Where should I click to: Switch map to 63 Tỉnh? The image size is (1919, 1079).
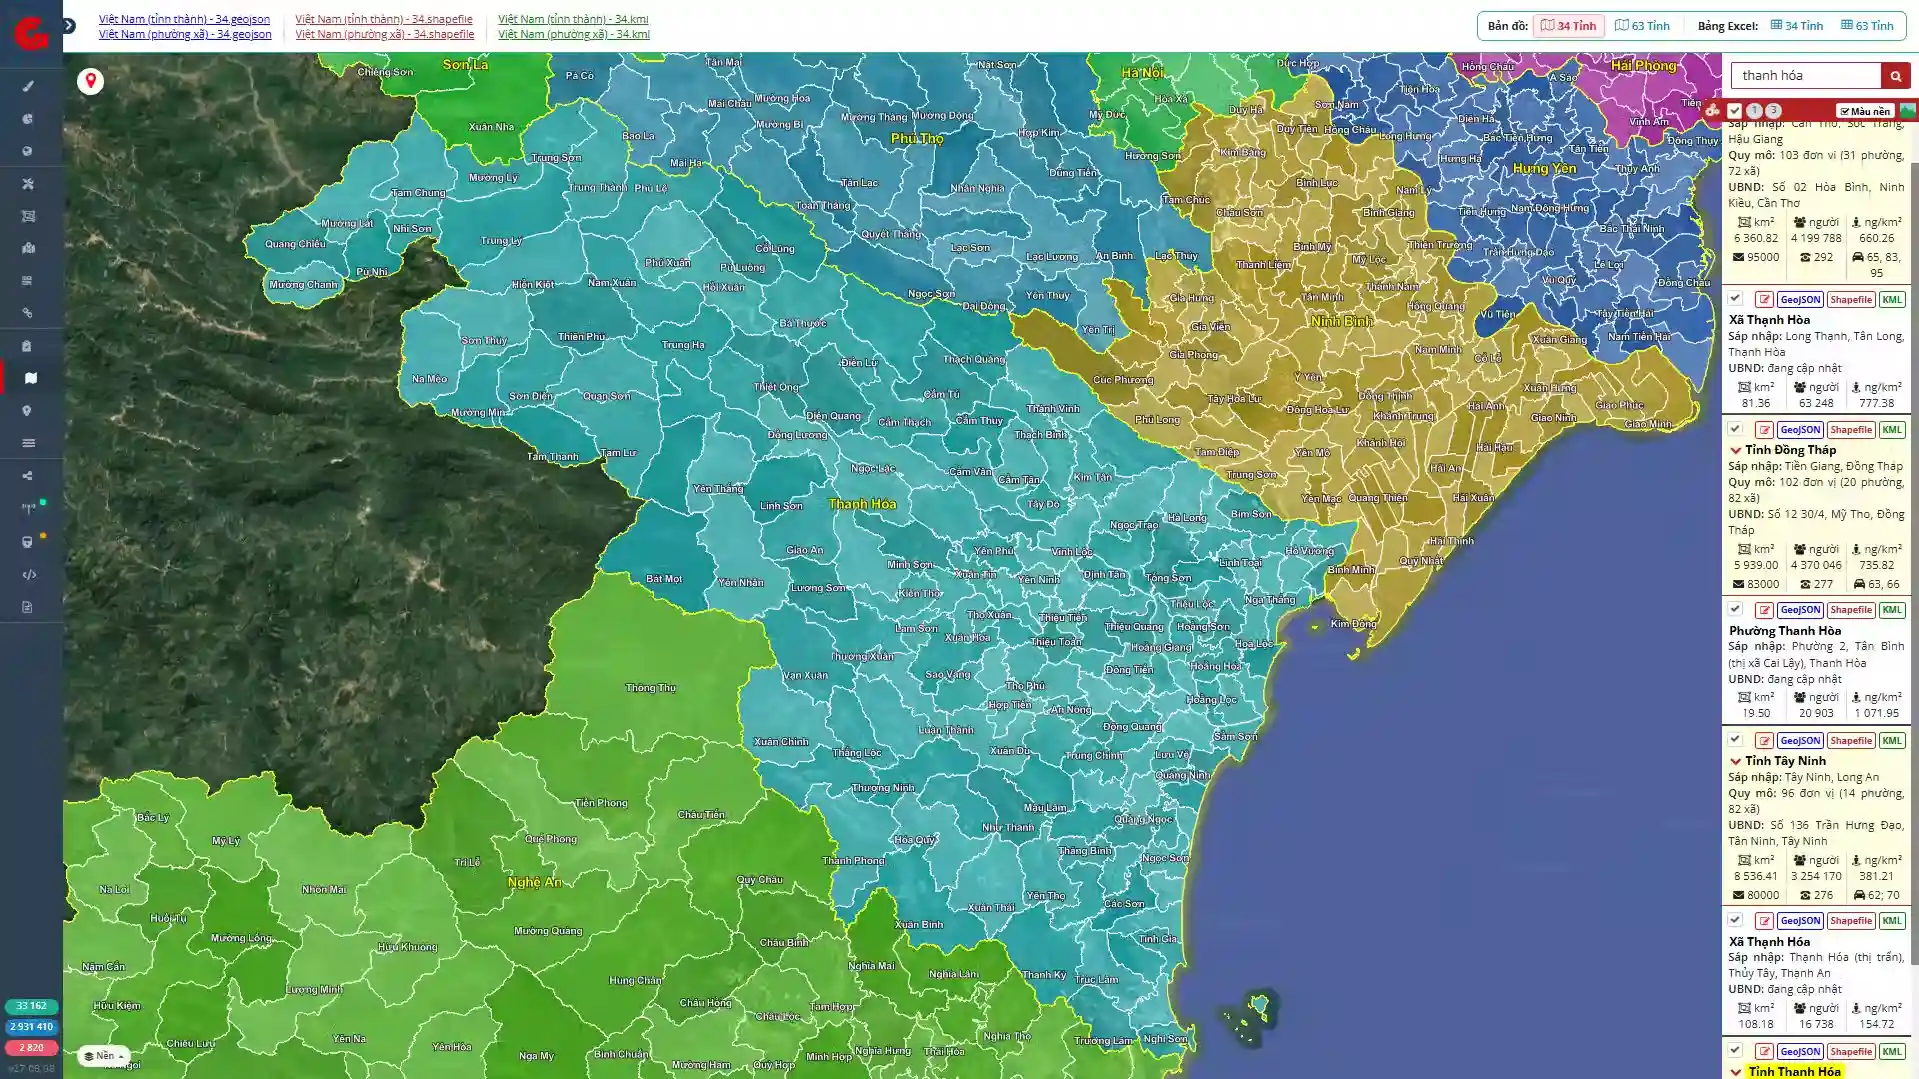1642,26
